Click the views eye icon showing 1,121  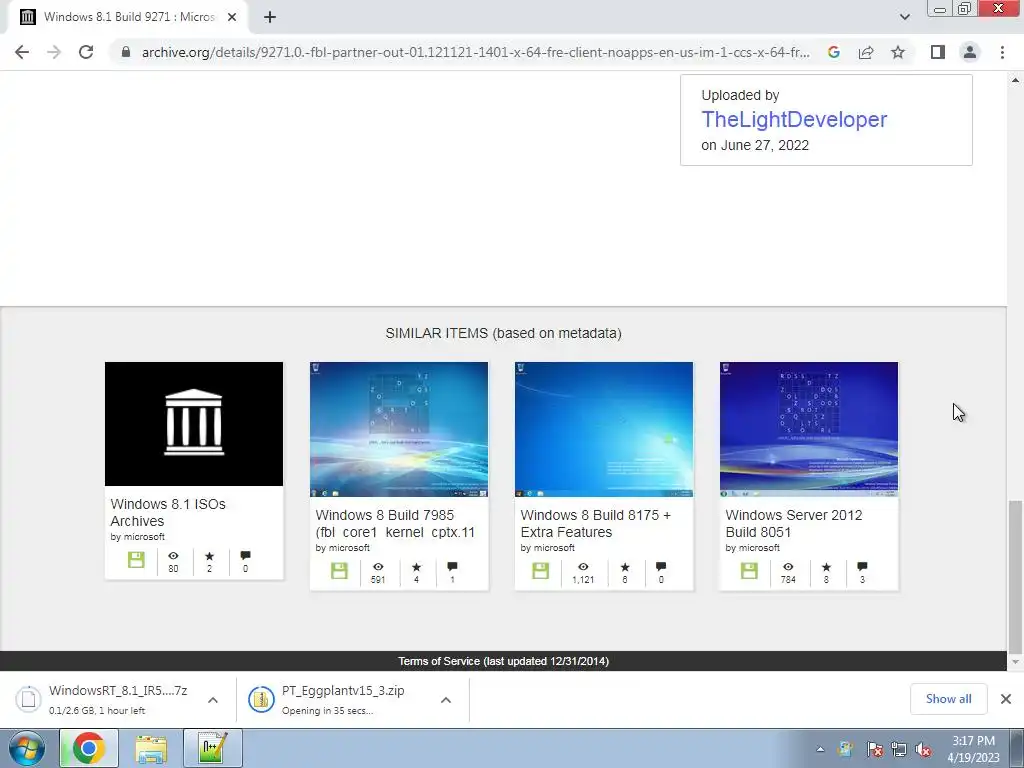583,567
